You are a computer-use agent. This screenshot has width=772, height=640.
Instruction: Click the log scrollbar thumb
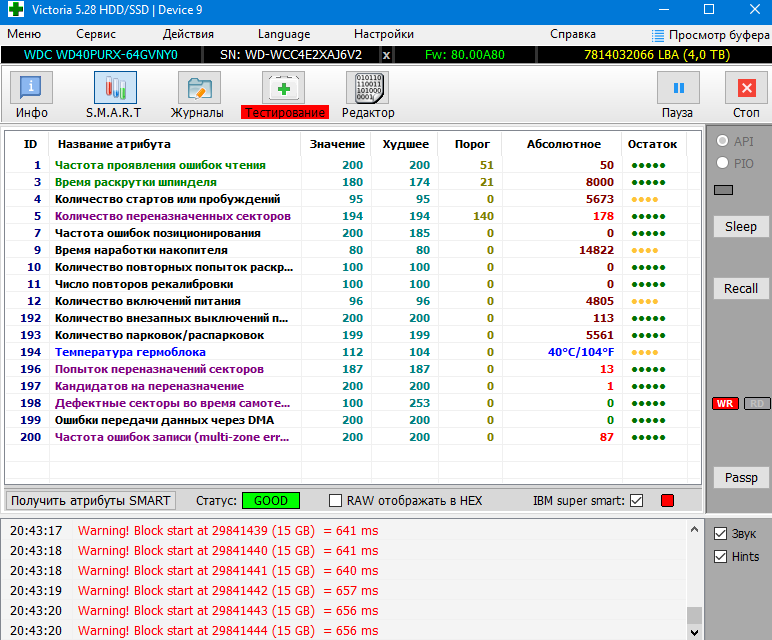click(x=694, y=615)
